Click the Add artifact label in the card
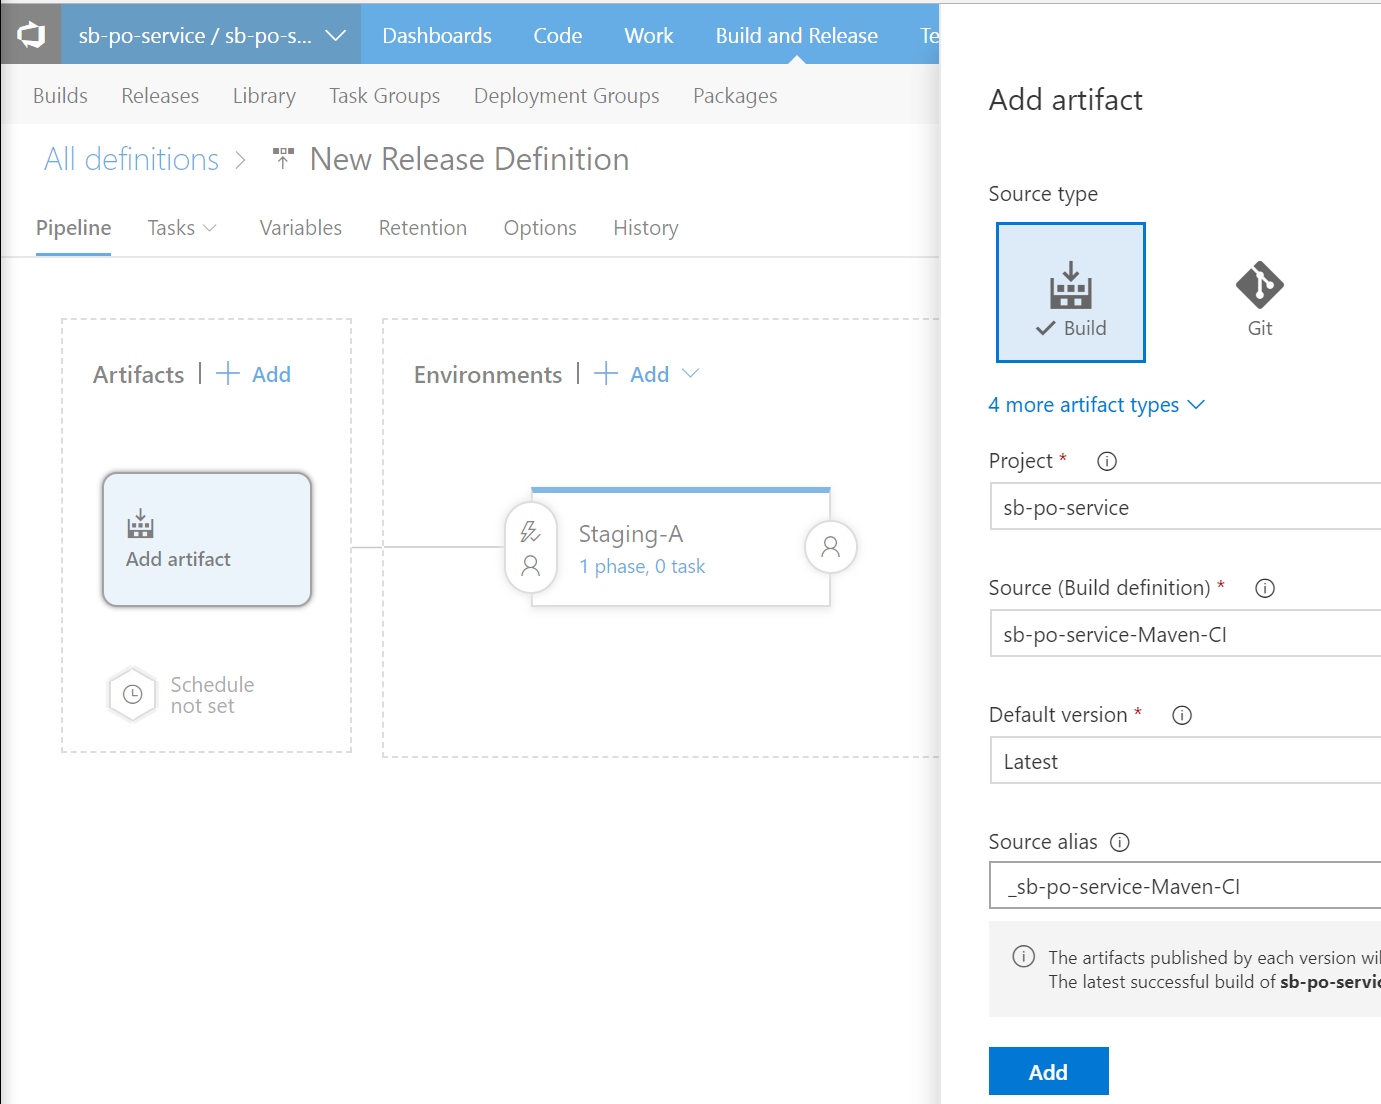Image resolution: width=1381 pixels, height=1104 pixels. point(178,559)
